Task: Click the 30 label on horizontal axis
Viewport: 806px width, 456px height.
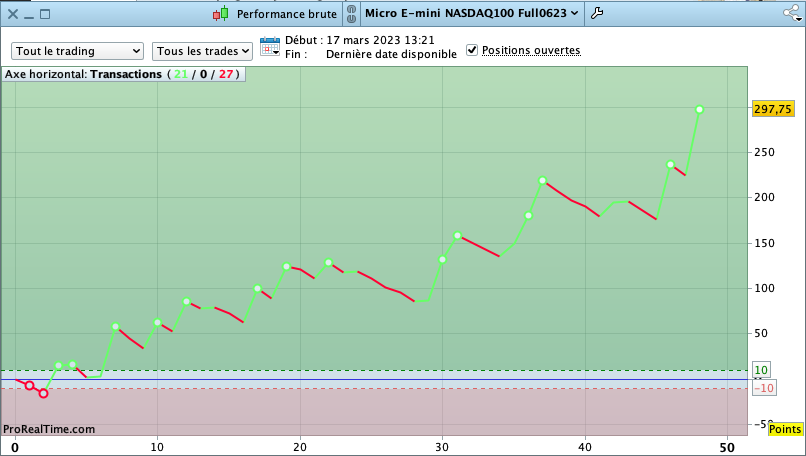Action: [442, 447]
